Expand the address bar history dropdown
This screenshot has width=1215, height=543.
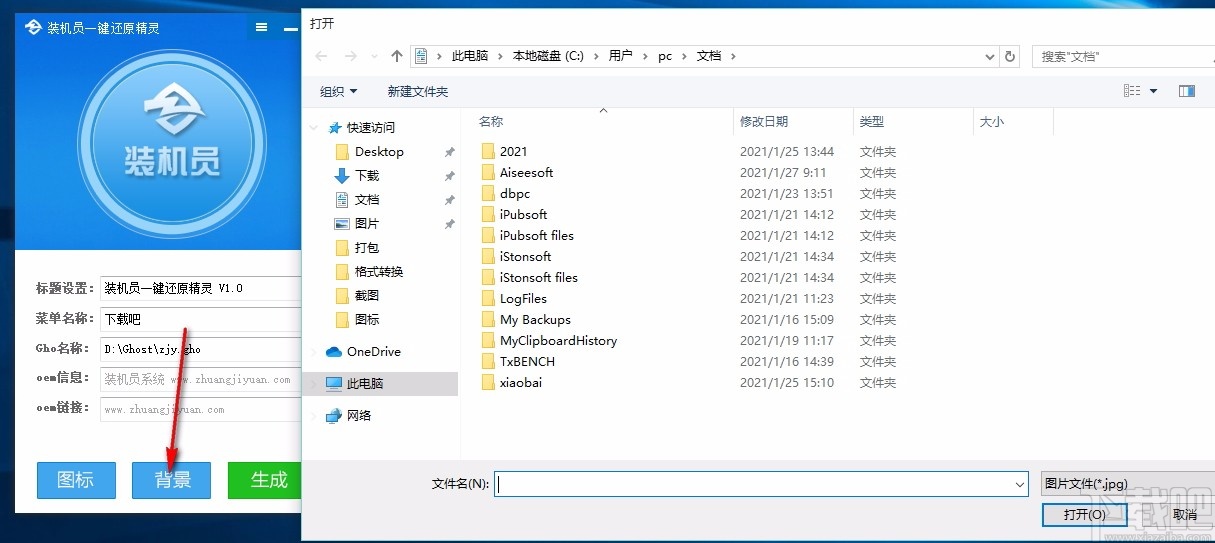(x=990, y=56)
